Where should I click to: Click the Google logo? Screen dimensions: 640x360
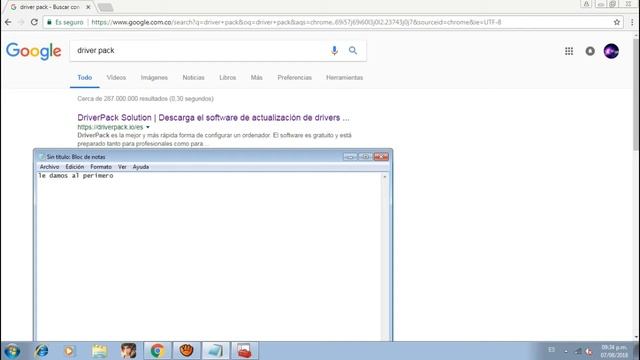33,51
